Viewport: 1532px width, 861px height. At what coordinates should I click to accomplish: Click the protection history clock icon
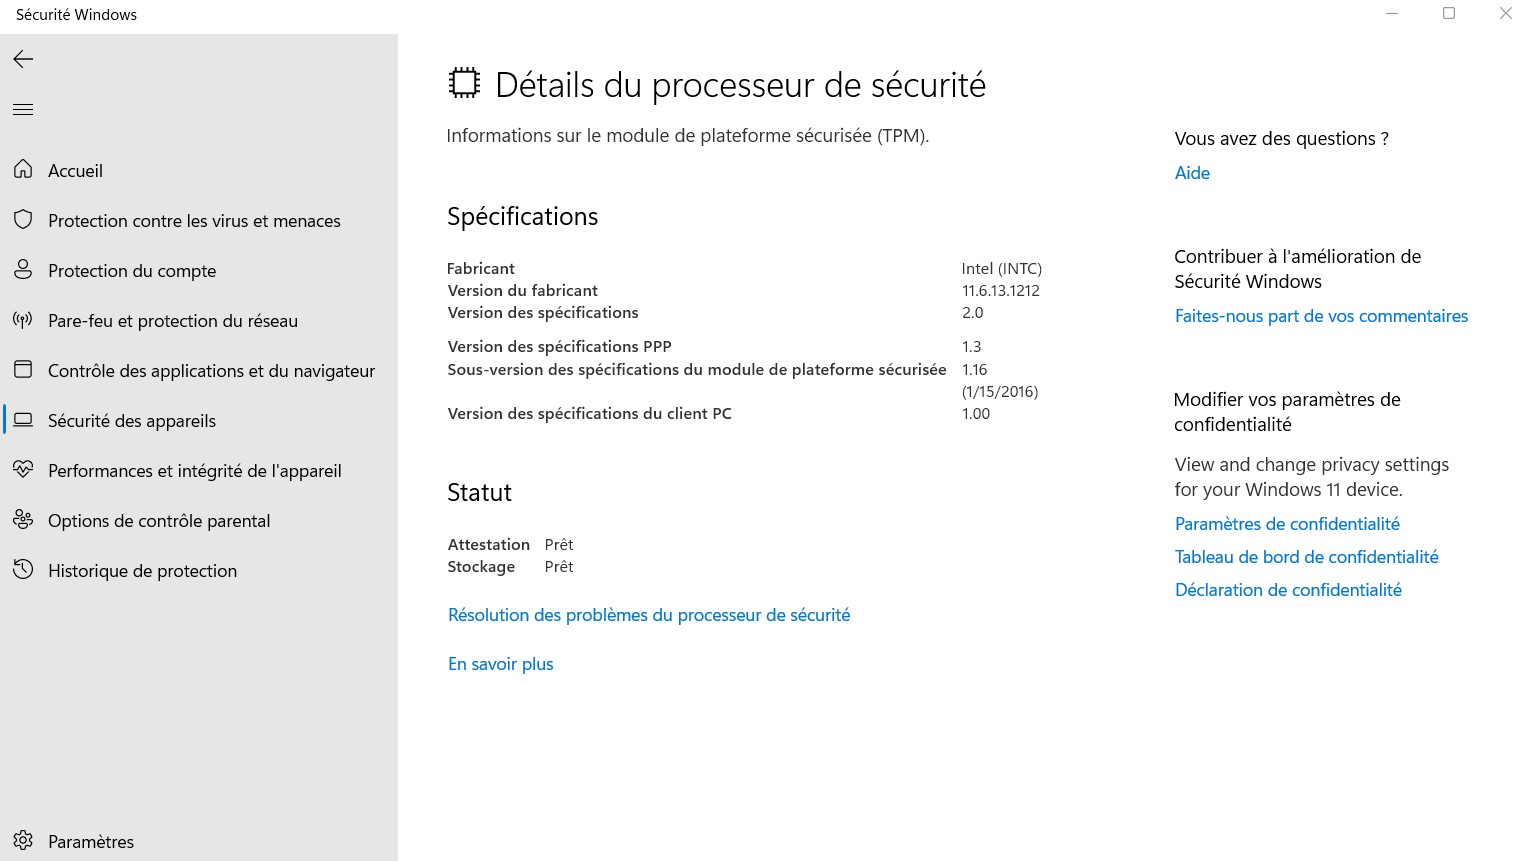click(x=23, y=570)
